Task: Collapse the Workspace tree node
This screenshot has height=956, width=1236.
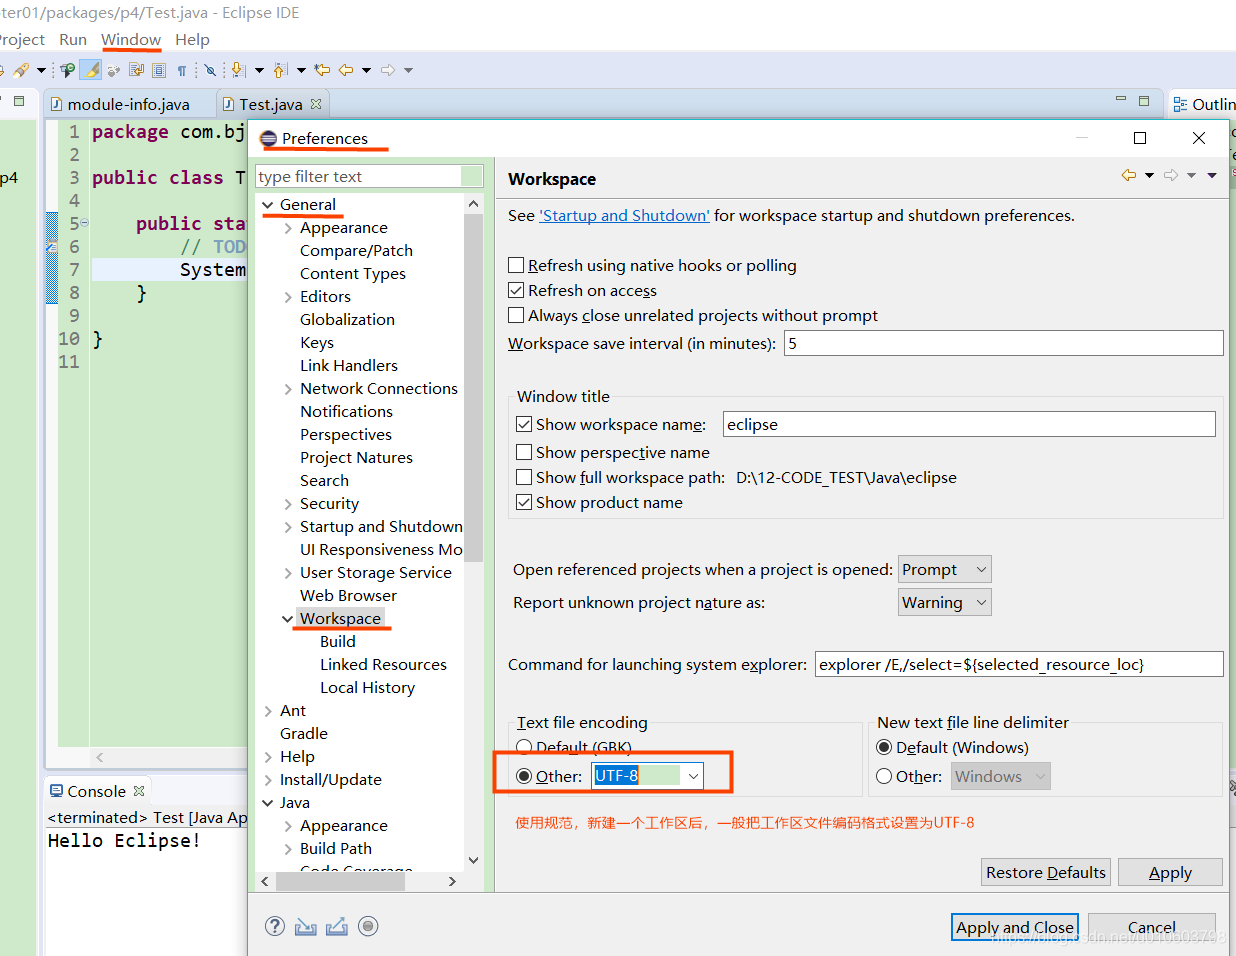Action: click(x=288, y=619)
